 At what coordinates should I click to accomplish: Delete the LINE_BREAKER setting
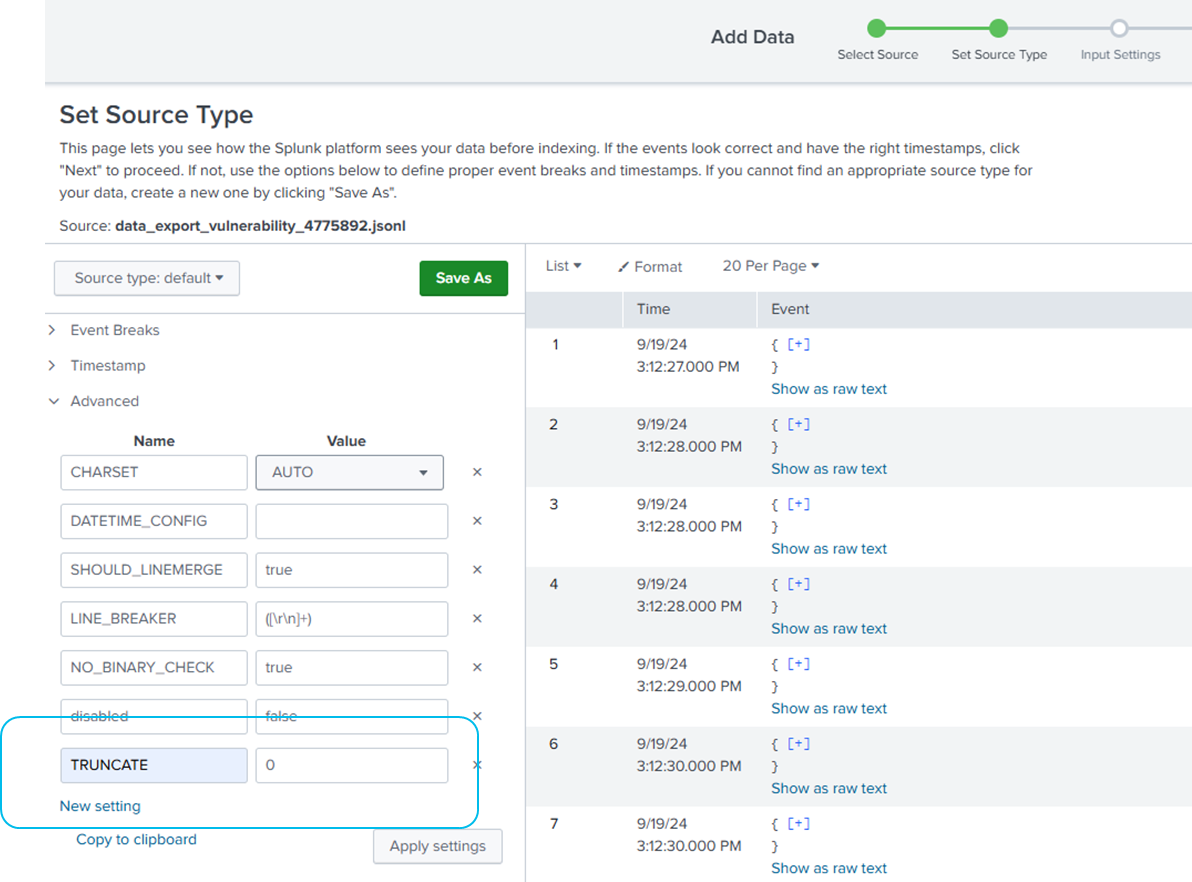tap(477, 618)
